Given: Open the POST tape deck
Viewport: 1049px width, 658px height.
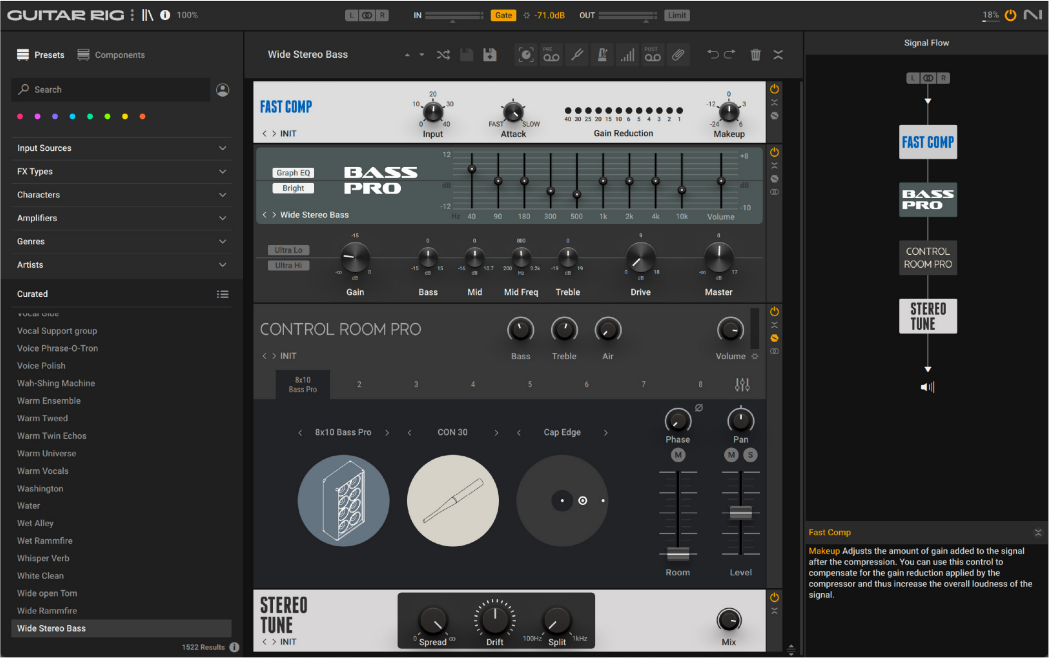Looking at the screenshot, I should coord(652,55).
